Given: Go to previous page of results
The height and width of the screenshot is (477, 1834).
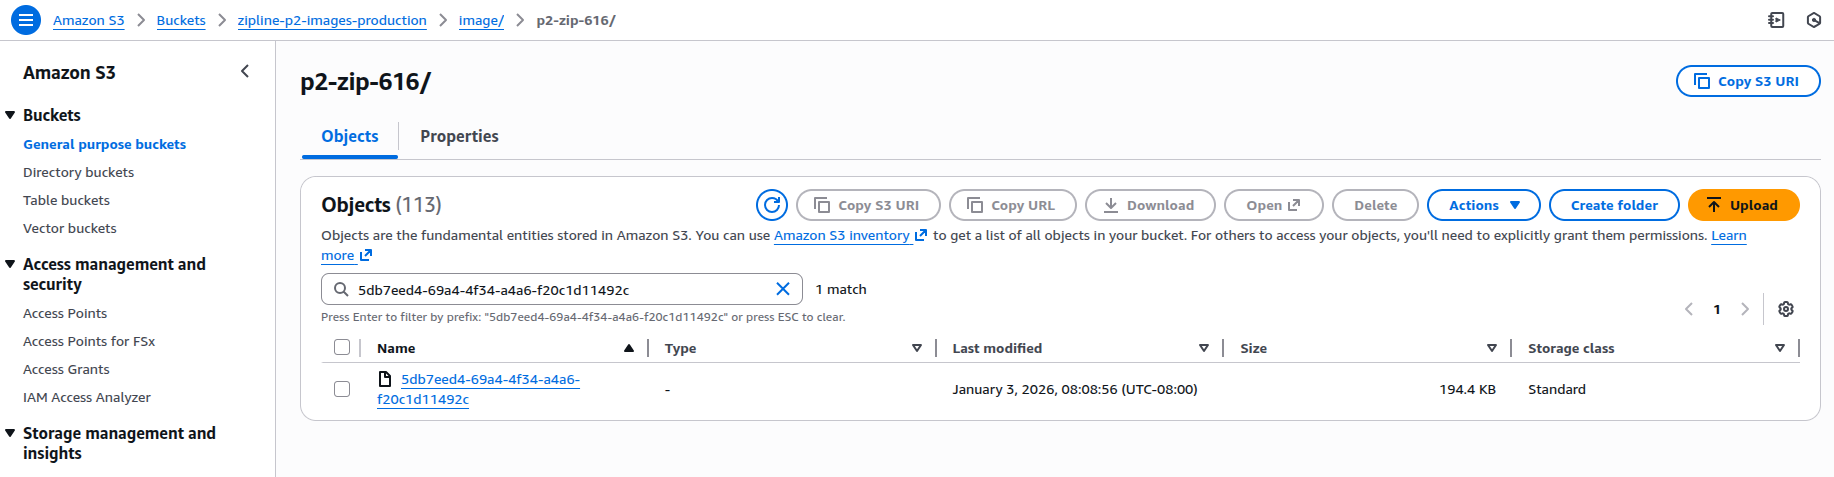Looking at the screenshot, I should 1689,309.
